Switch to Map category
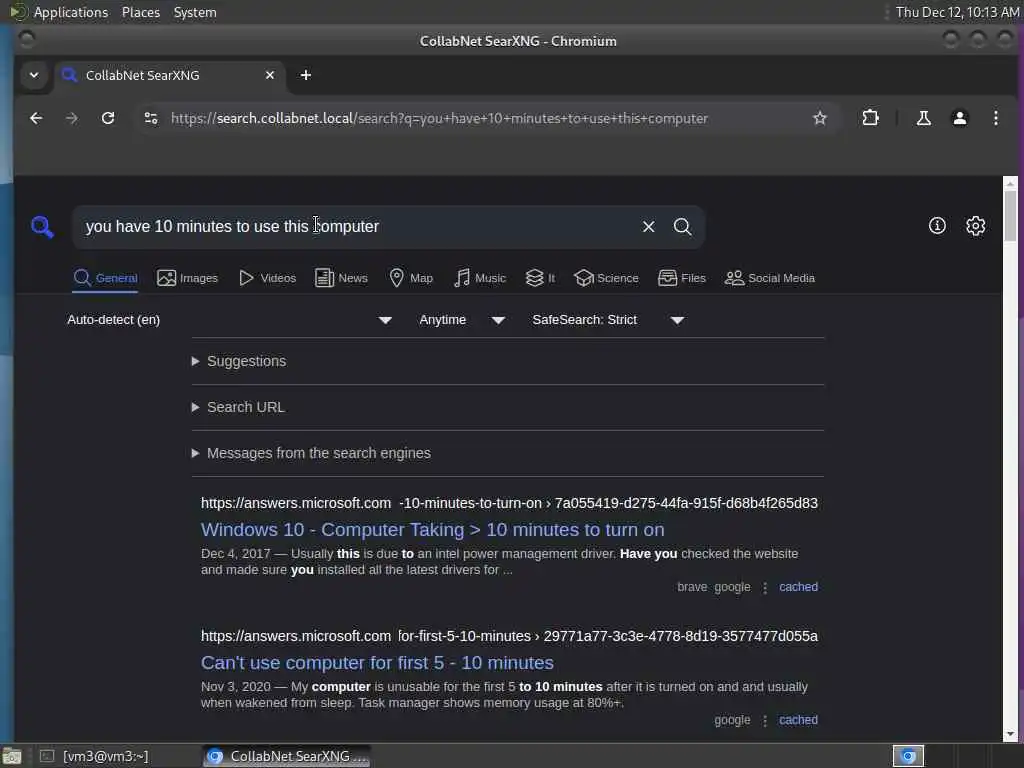This screenshot has height=768, width=1024. (x=411, y=278)
